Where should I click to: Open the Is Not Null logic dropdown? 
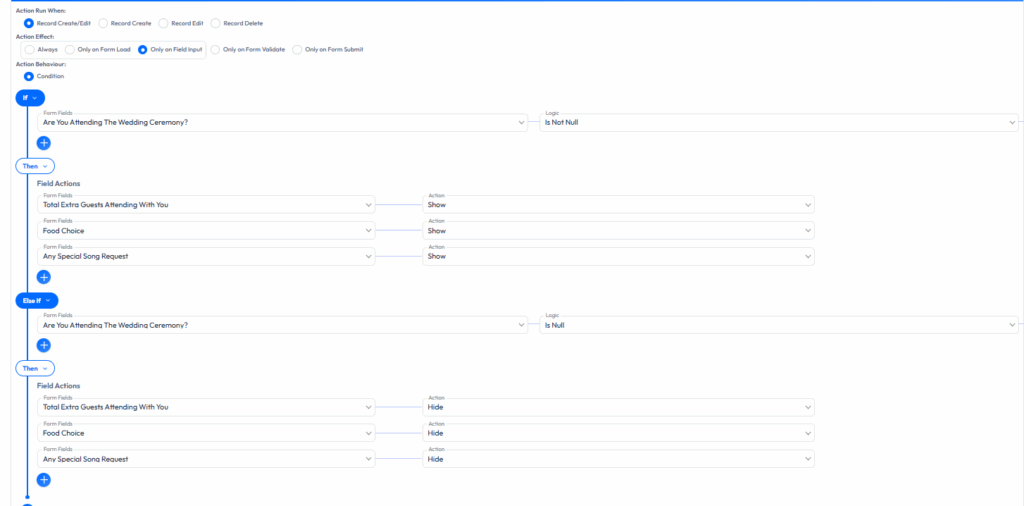(778, 122)
